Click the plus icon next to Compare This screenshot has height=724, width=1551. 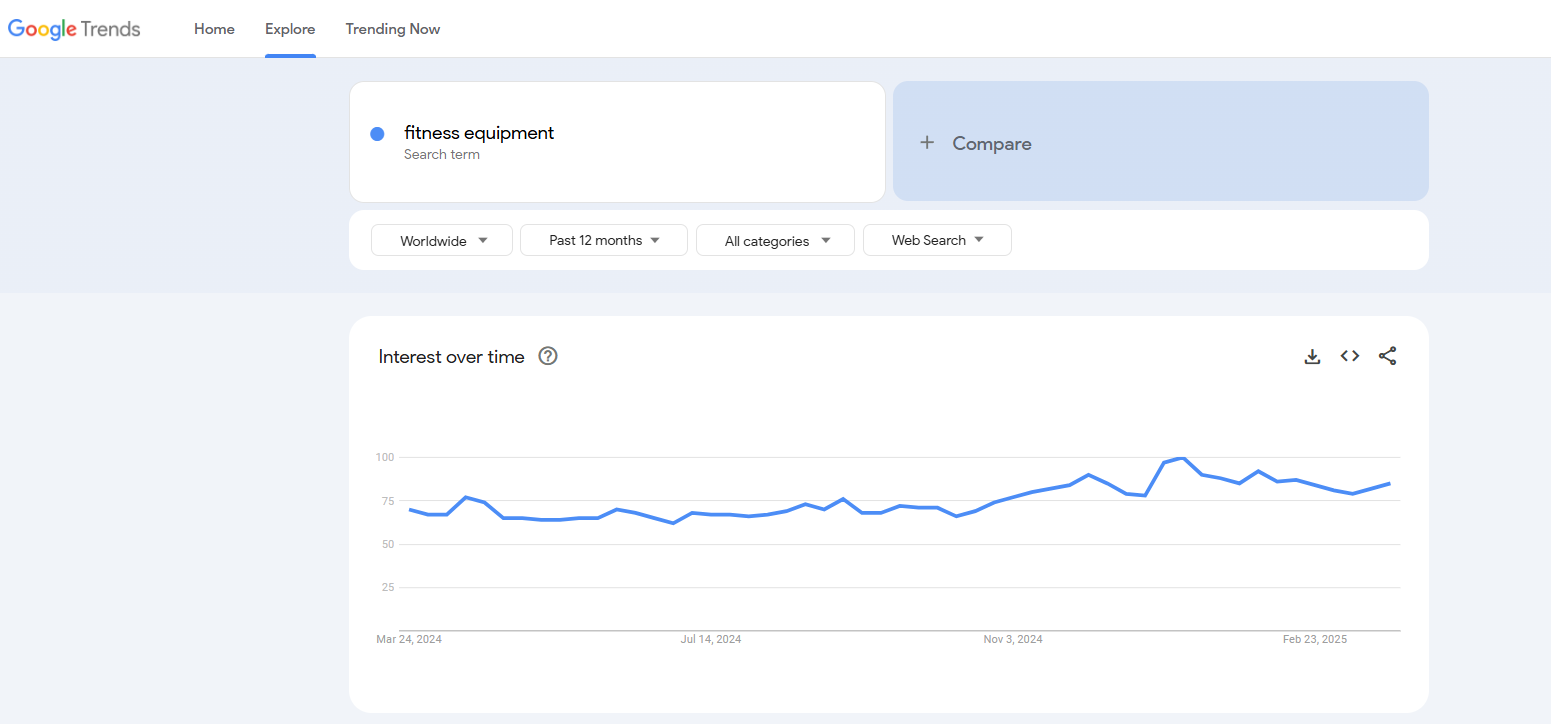(927, 143)
